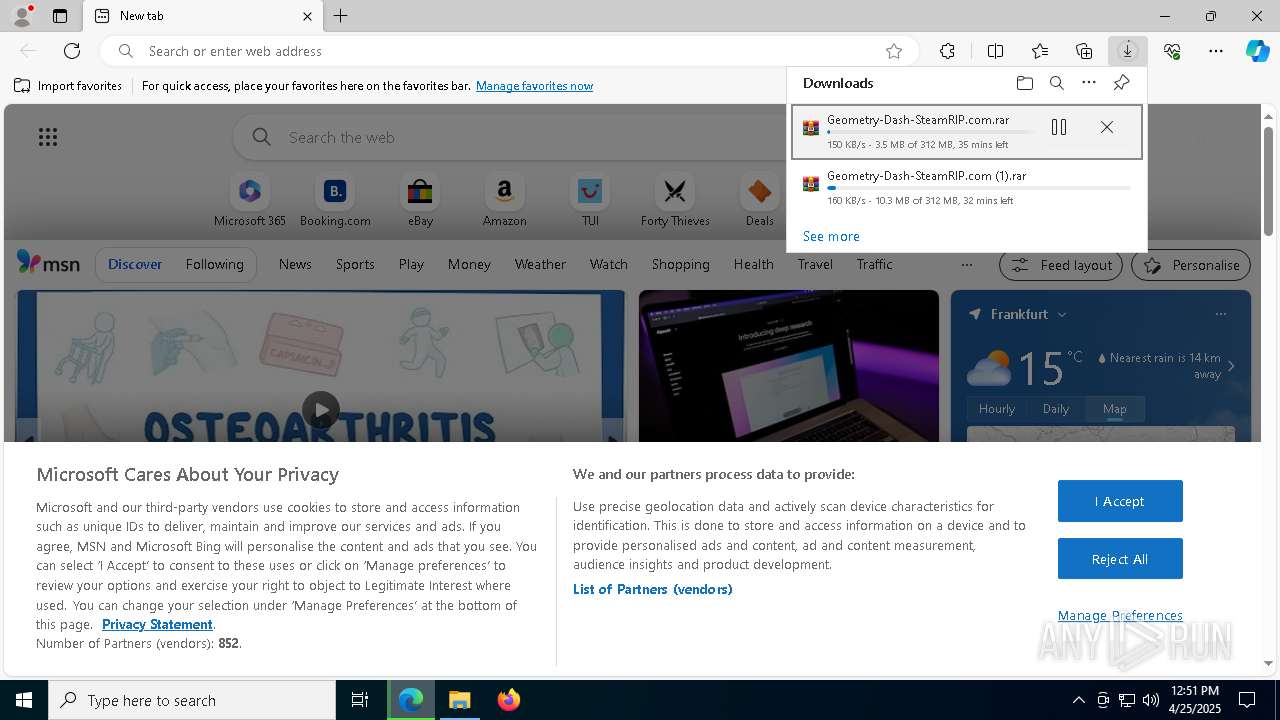Open Settings and more ellipsis menu

pyautogui.click(x=1216, y=51)
